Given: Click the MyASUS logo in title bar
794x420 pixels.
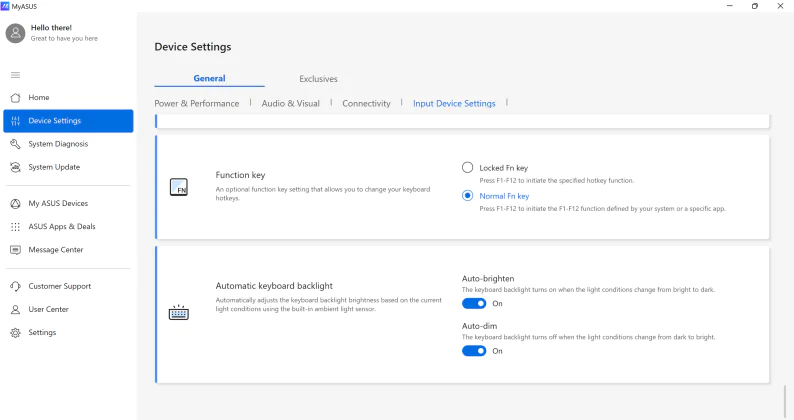Looking at the screenshot, I should pos(5,6).
